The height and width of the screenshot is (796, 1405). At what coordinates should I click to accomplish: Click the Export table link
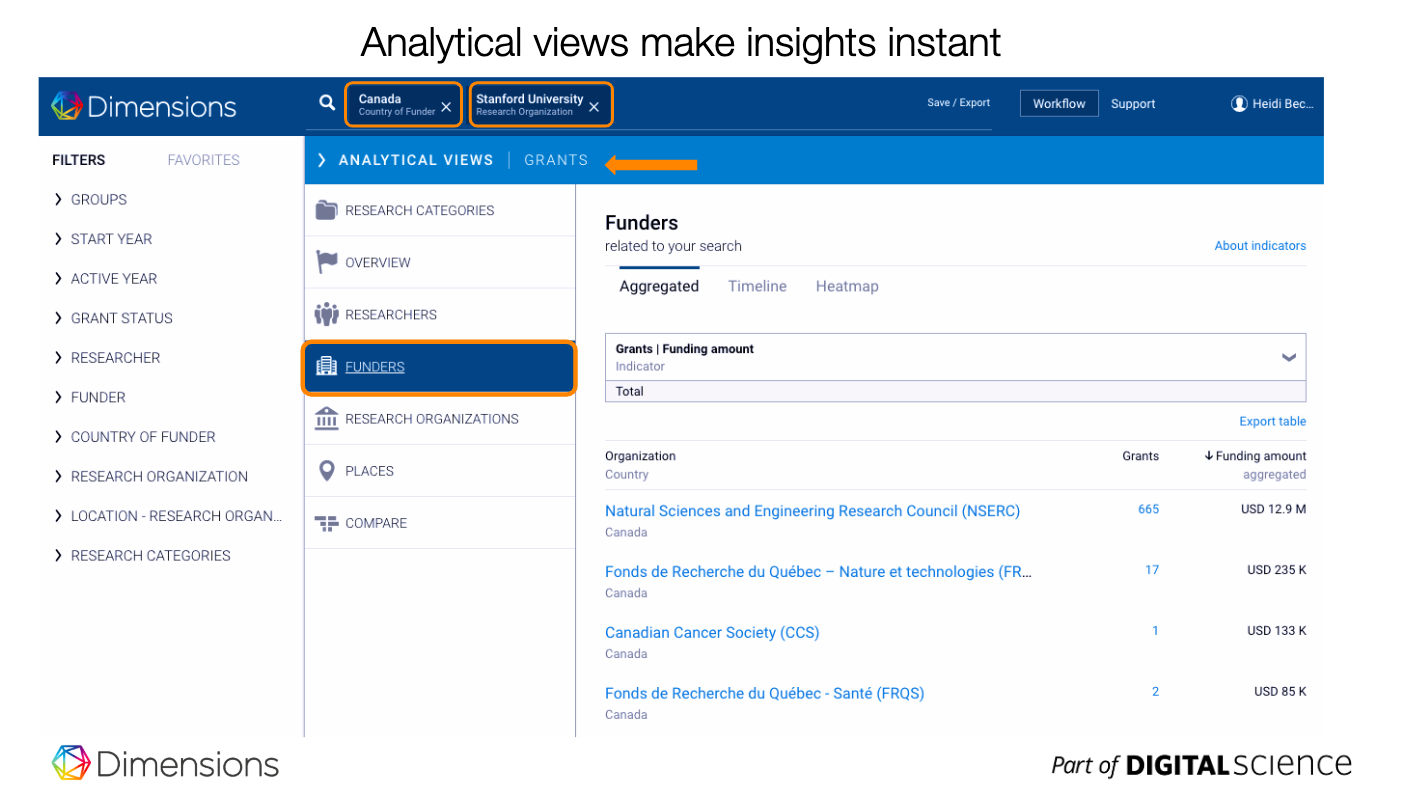coord(1272,421)
